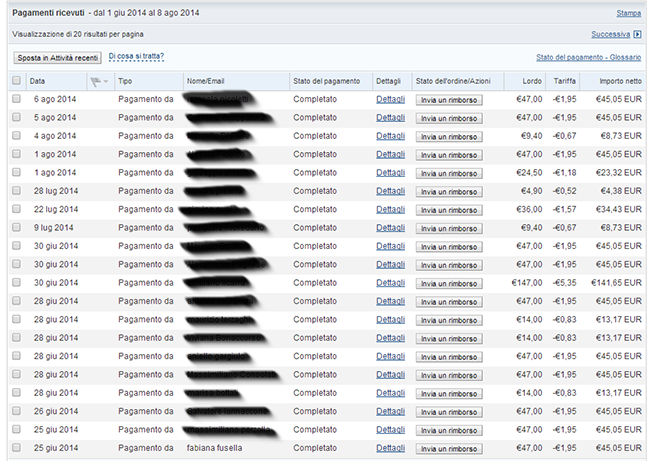The width and height of the screenshot is (650, 461).
Task: Click the Tipo column header
Action: click(x=125, y=81)
